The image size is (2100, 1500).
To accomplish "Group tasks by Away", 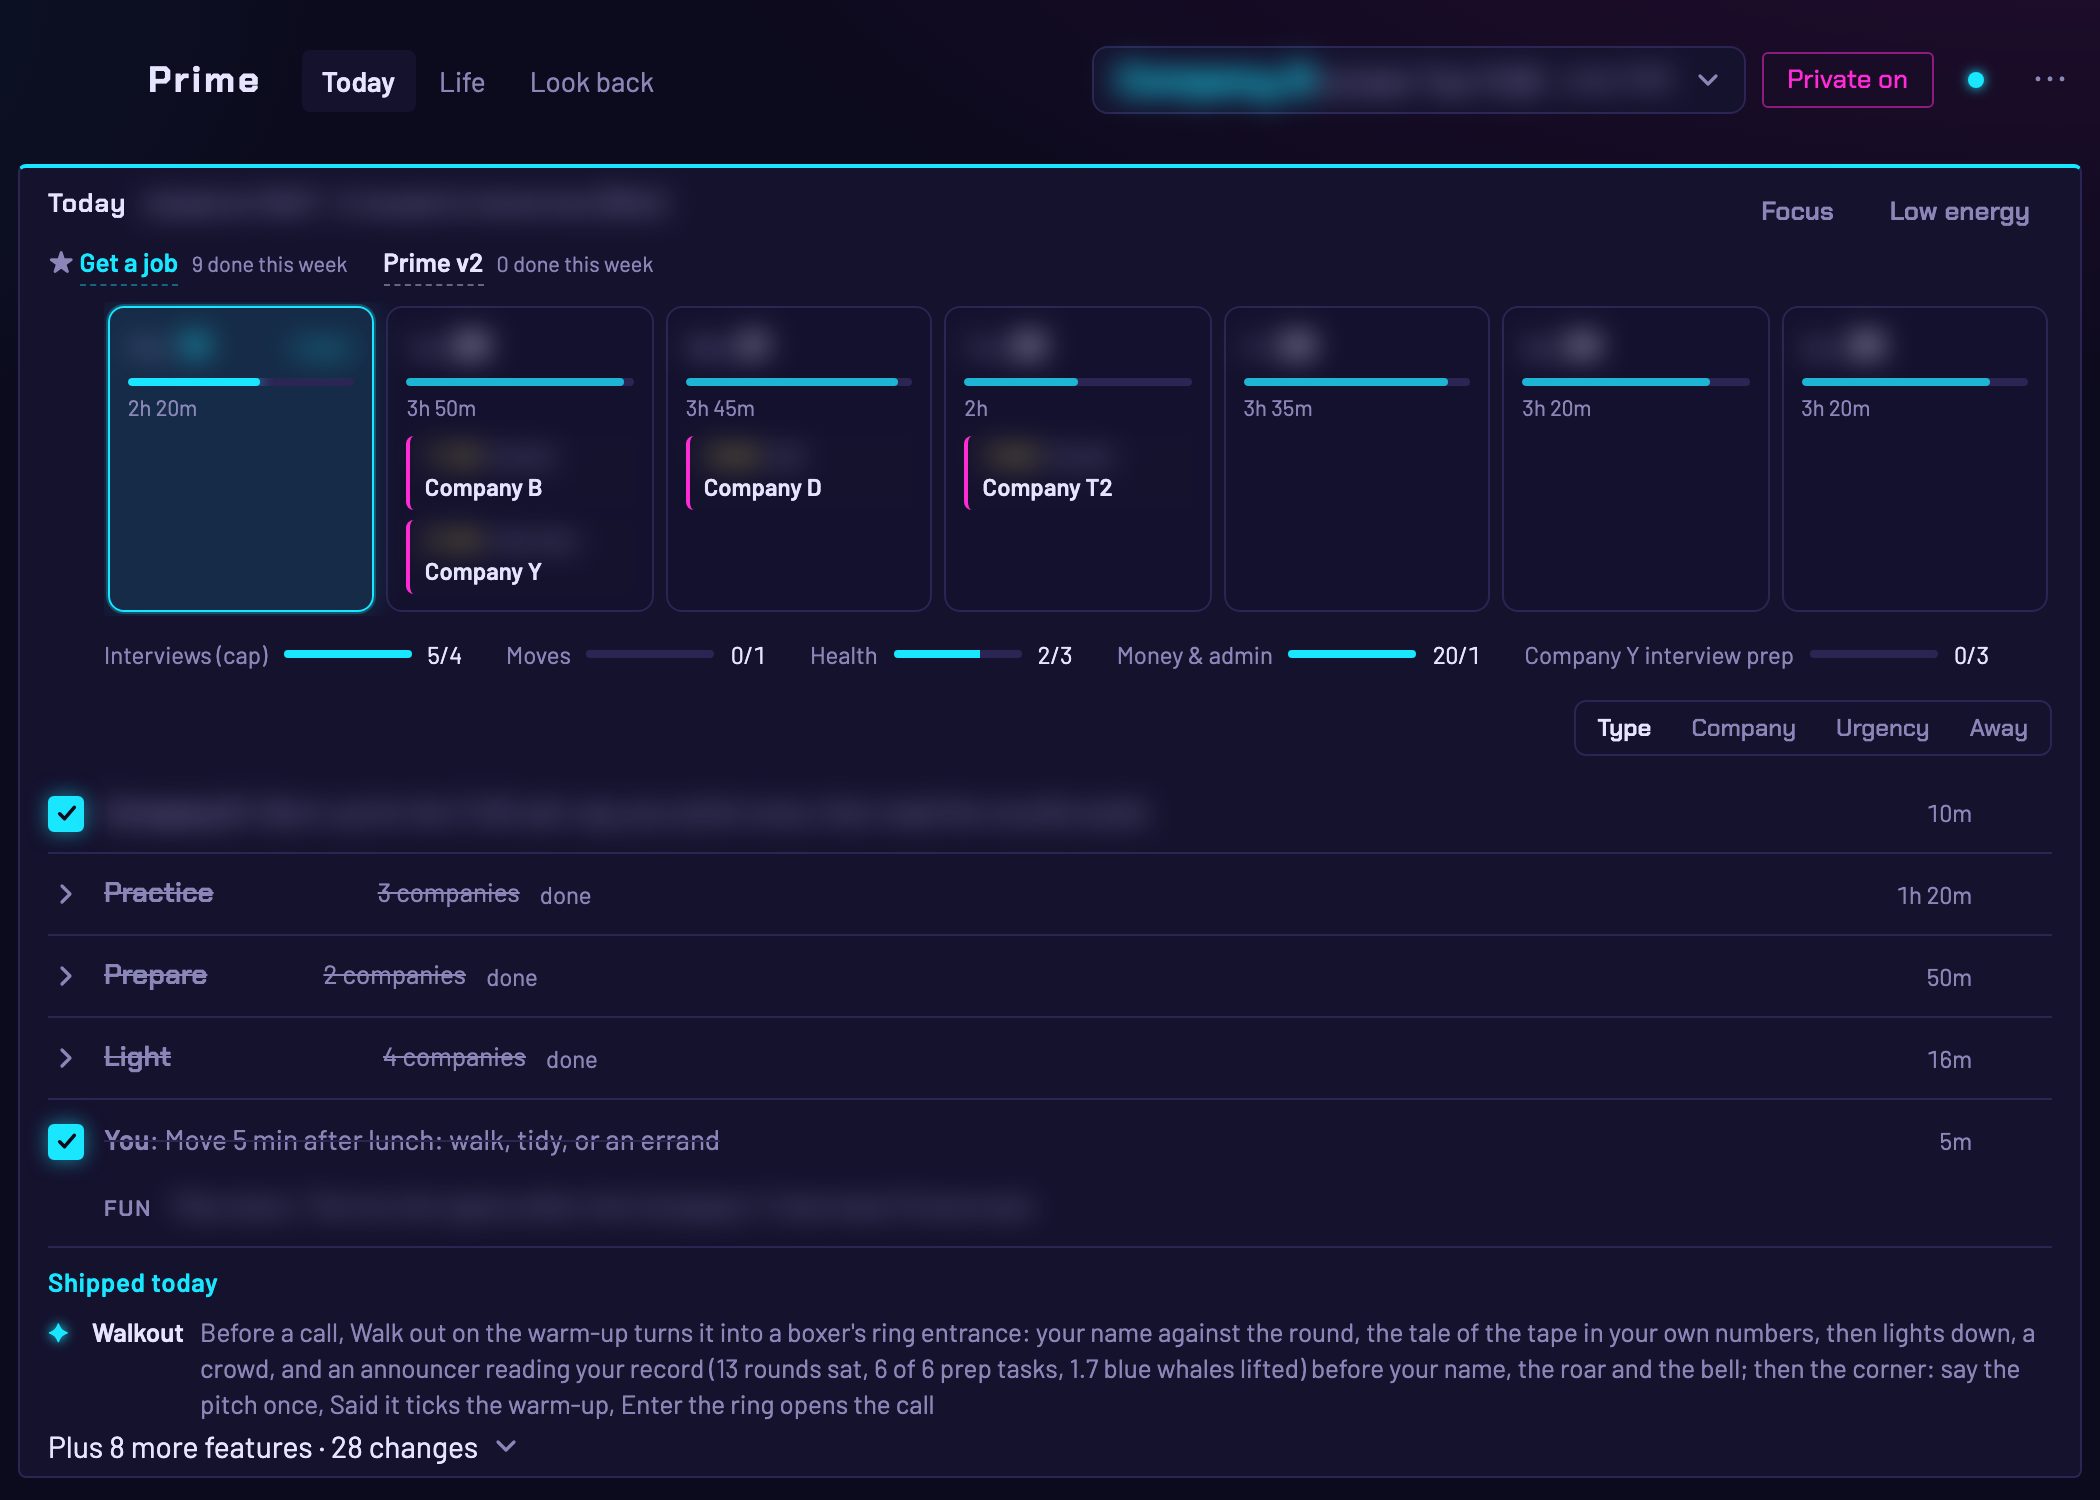I will point(1998,728).
